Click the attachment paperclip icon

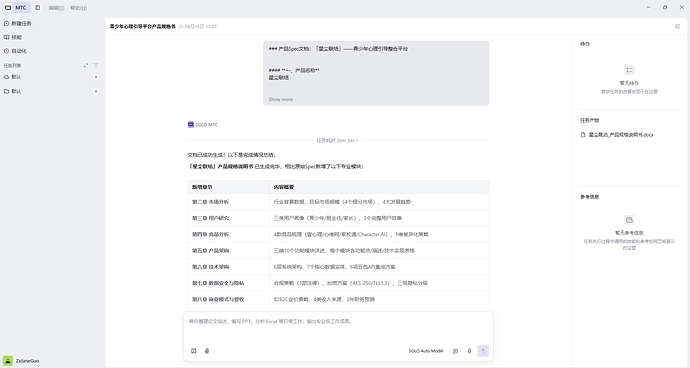pyautogui.click(x=207, y=351)
